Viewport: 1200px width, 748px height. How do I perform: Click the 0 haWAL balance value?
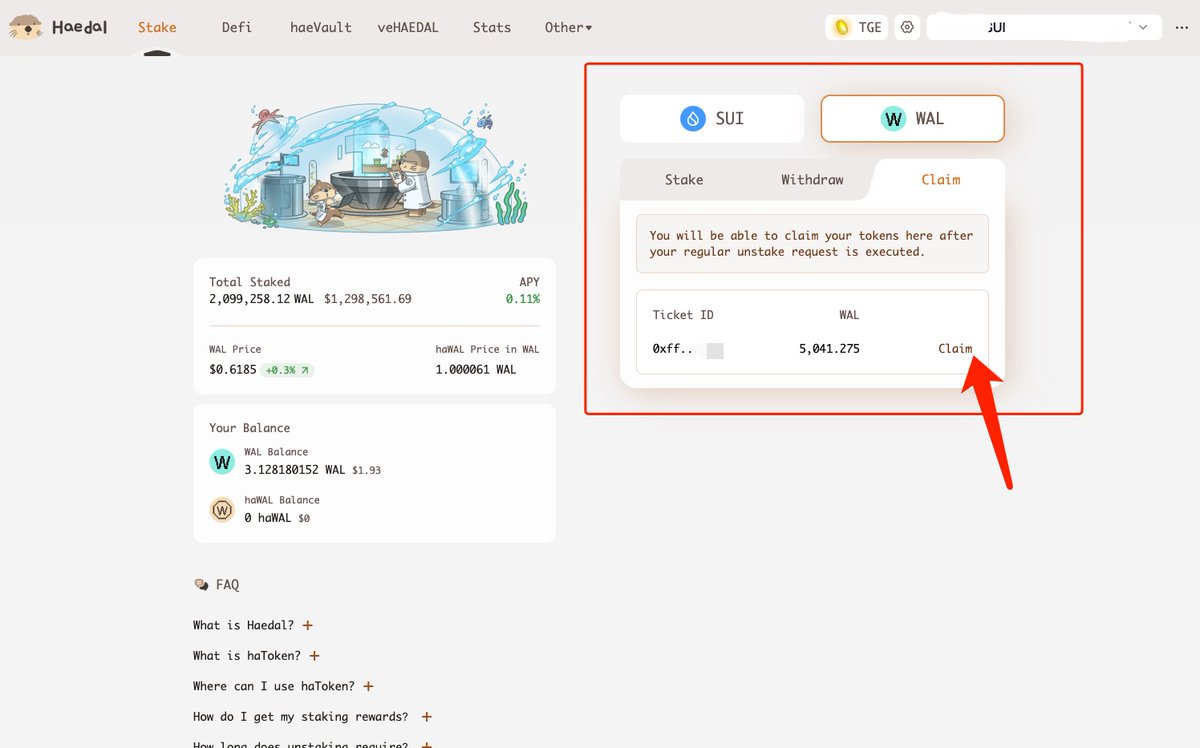(x=268, y=518)
